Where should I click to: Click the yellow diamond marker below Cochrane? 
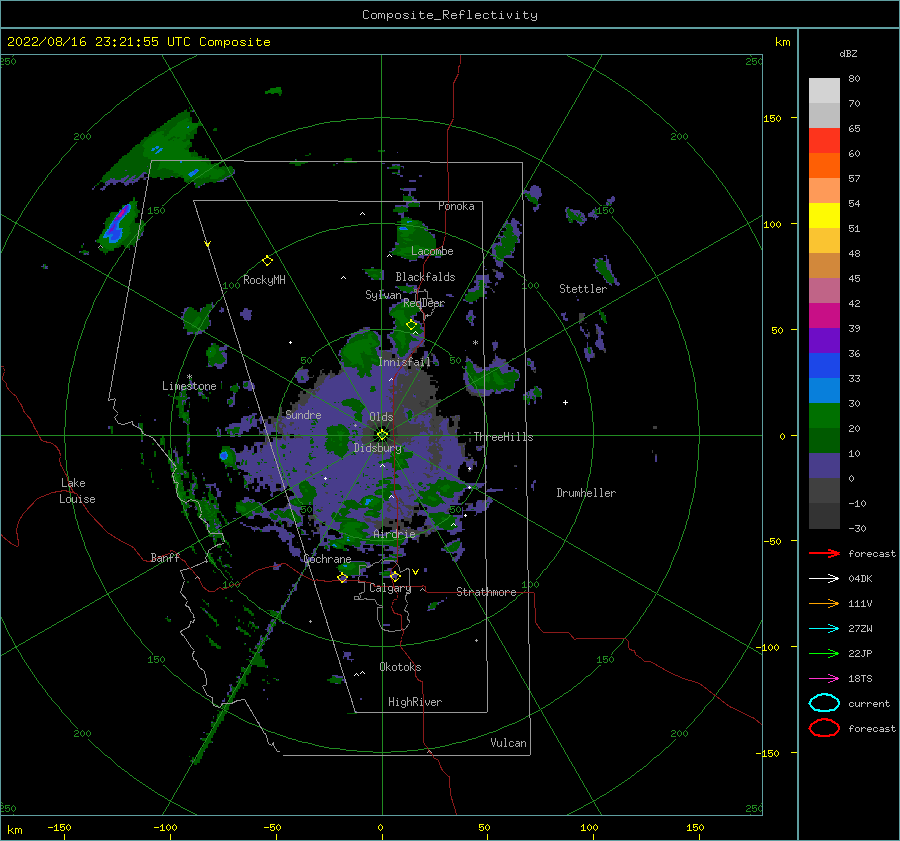342,577
